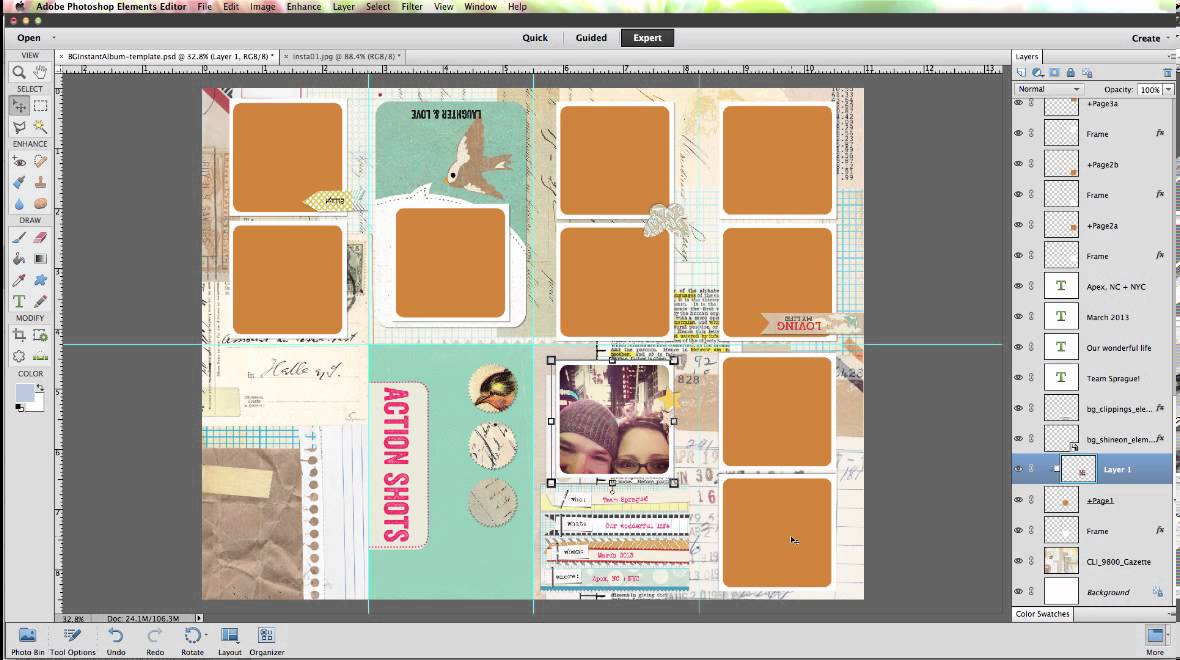
Task: Switch to the insta01.jpg document tab
Action: pos(344,56)
